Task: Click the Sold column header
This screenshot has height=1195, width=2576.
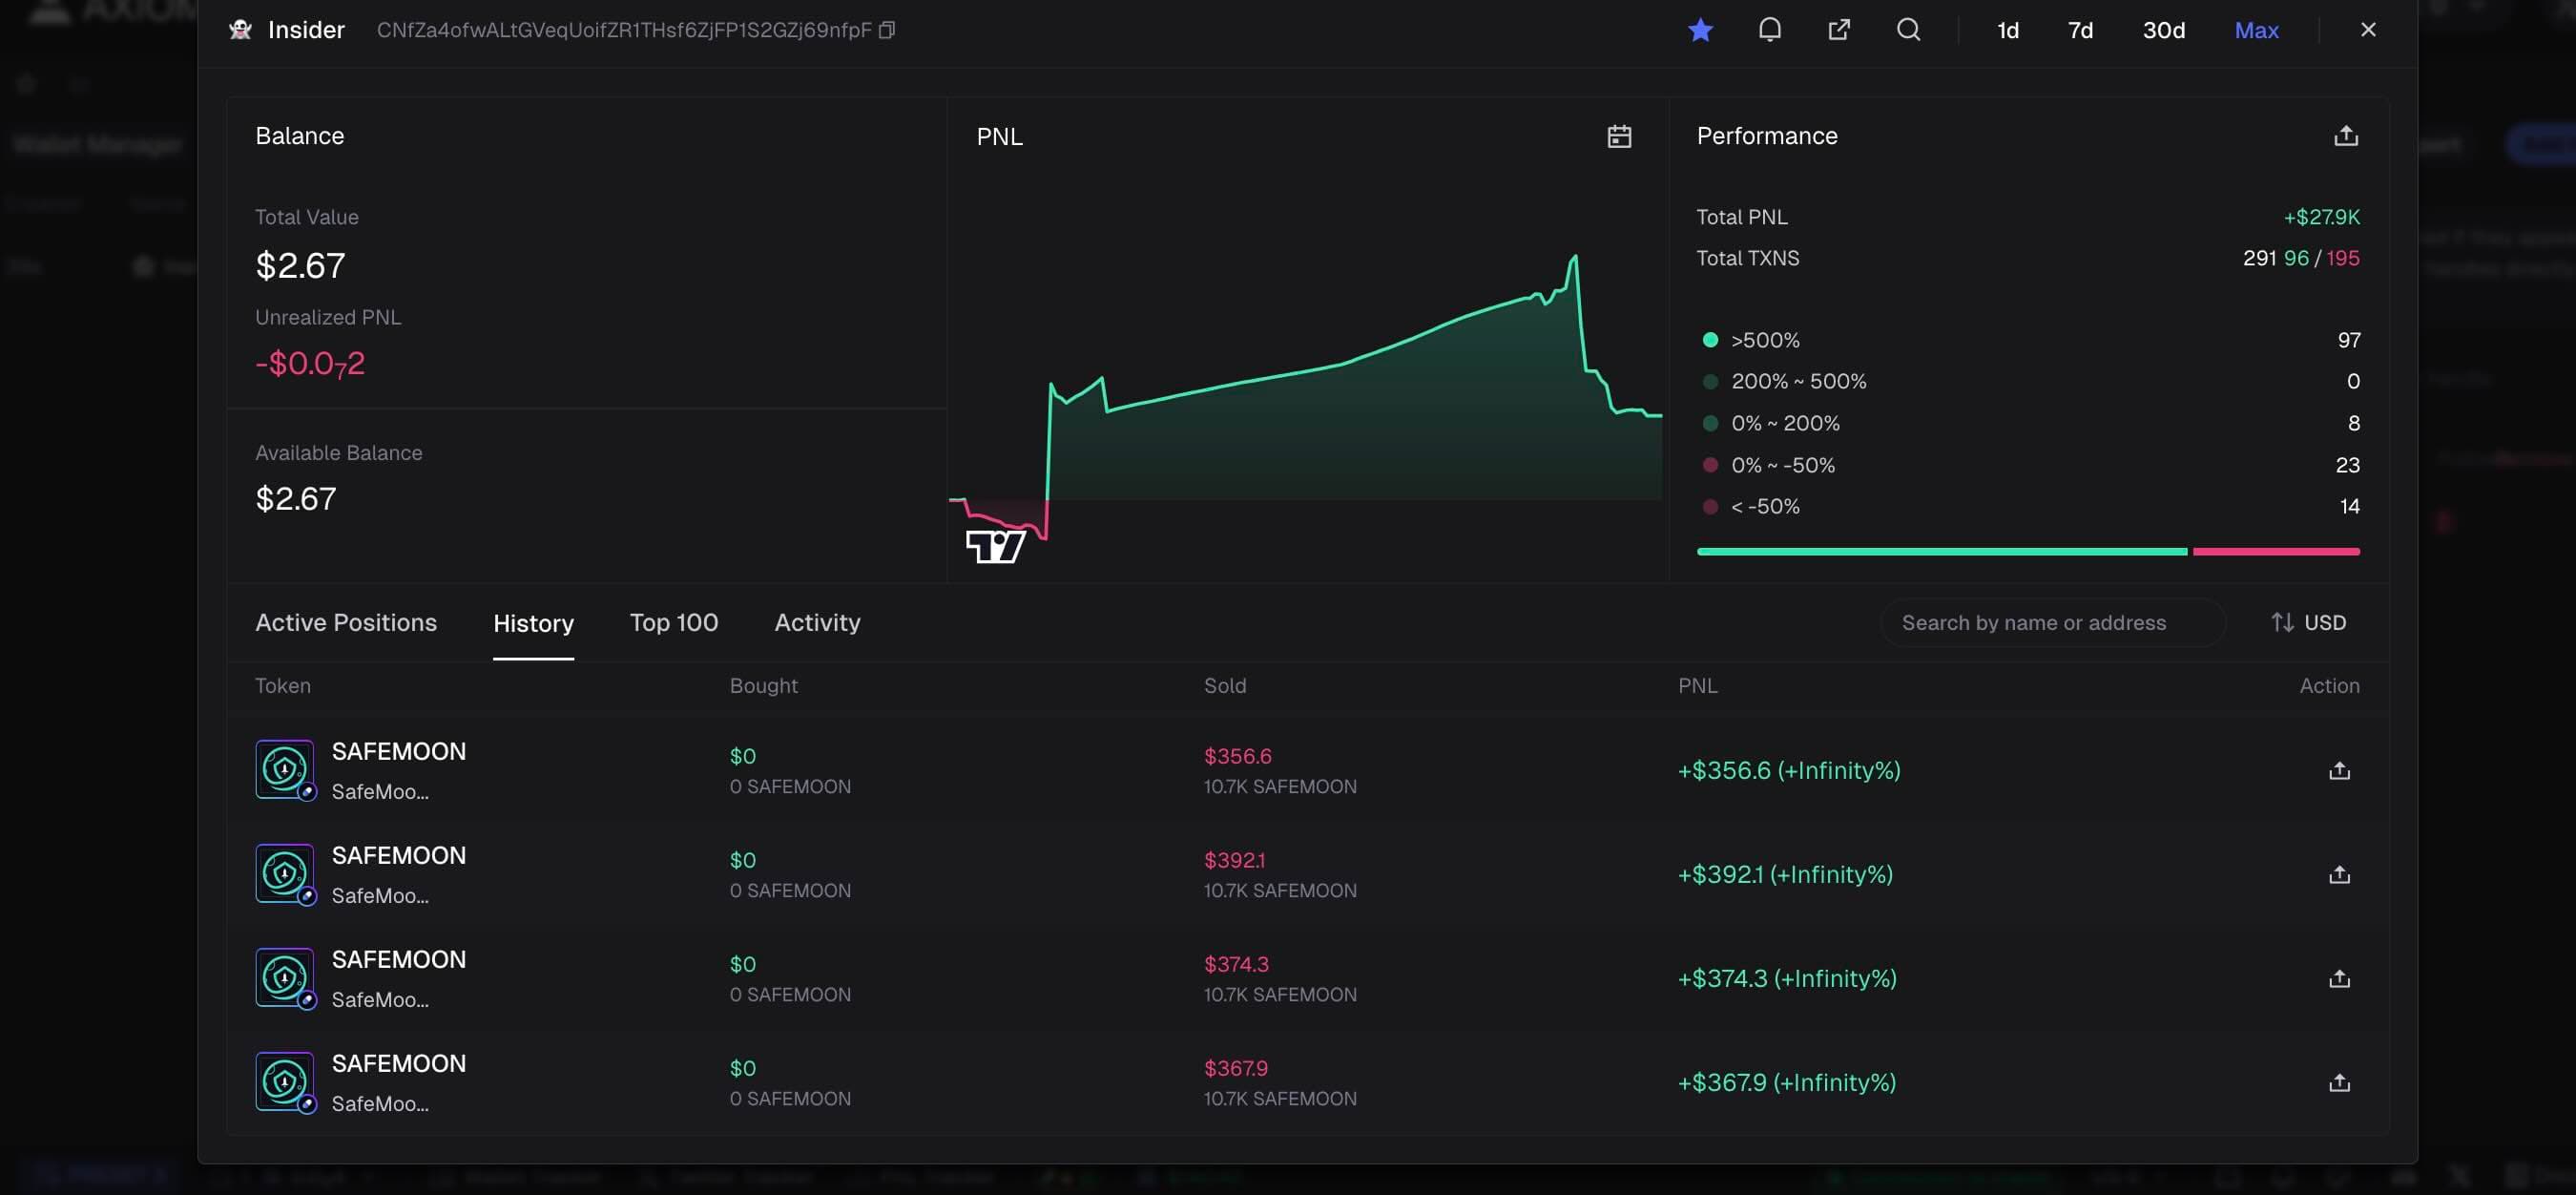Action: pos(1225,686)
